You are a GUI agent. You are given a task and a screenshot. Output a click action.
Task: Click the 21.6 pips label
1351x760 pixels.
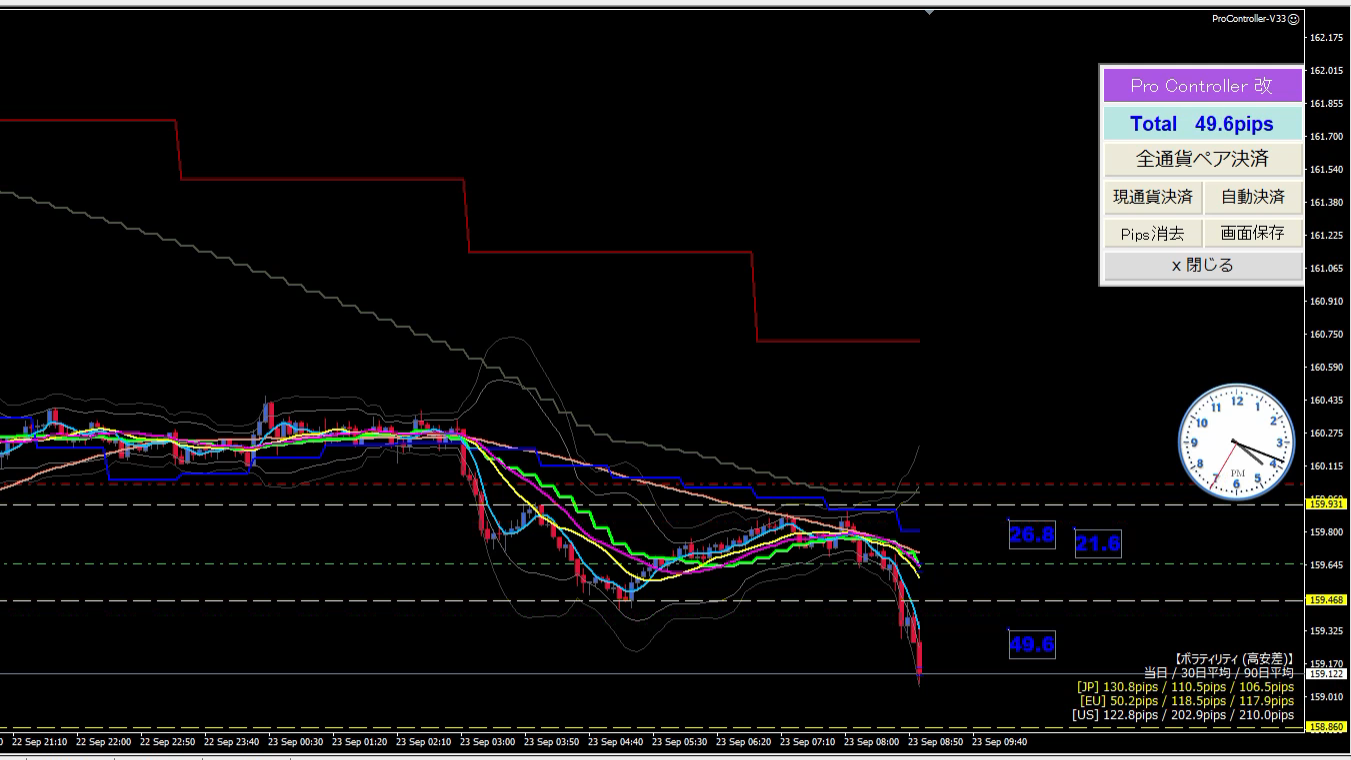click(1098, 544)
